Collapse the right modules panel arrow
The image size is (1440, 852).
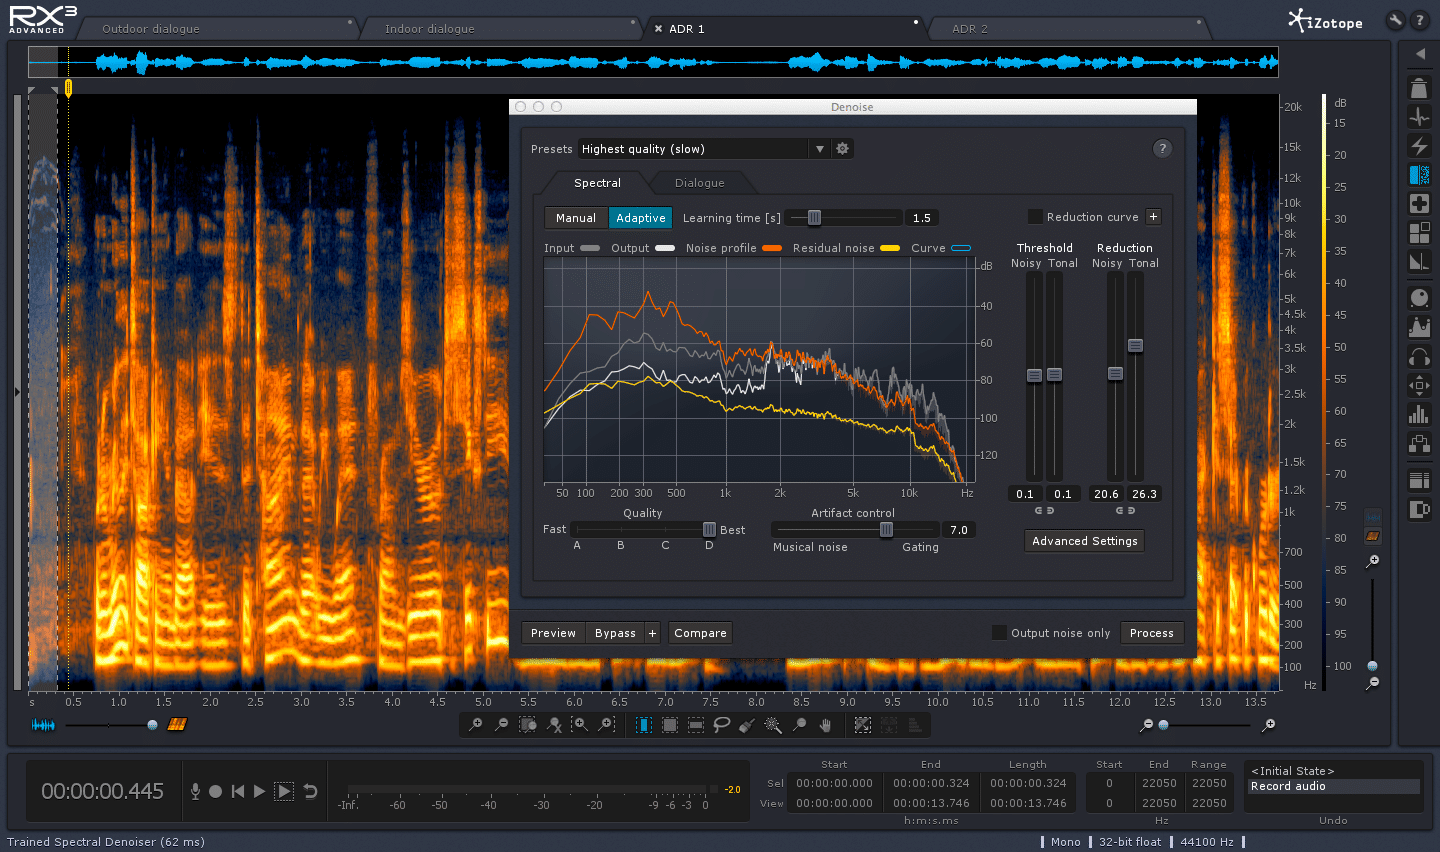1419,54
